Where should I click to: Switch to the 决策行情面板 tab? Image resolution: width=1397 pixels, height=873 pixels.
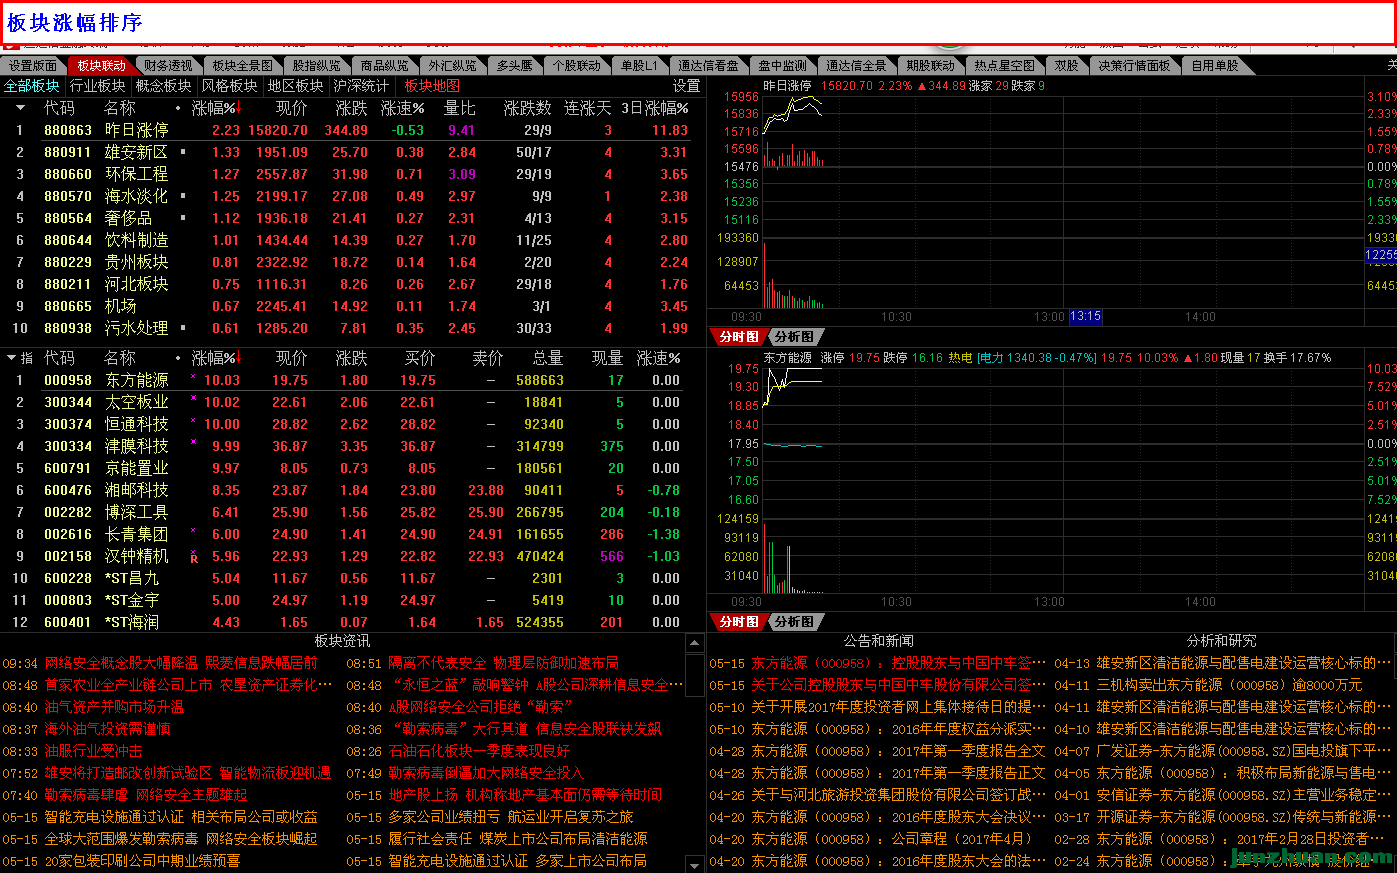tap(1134, 65)
